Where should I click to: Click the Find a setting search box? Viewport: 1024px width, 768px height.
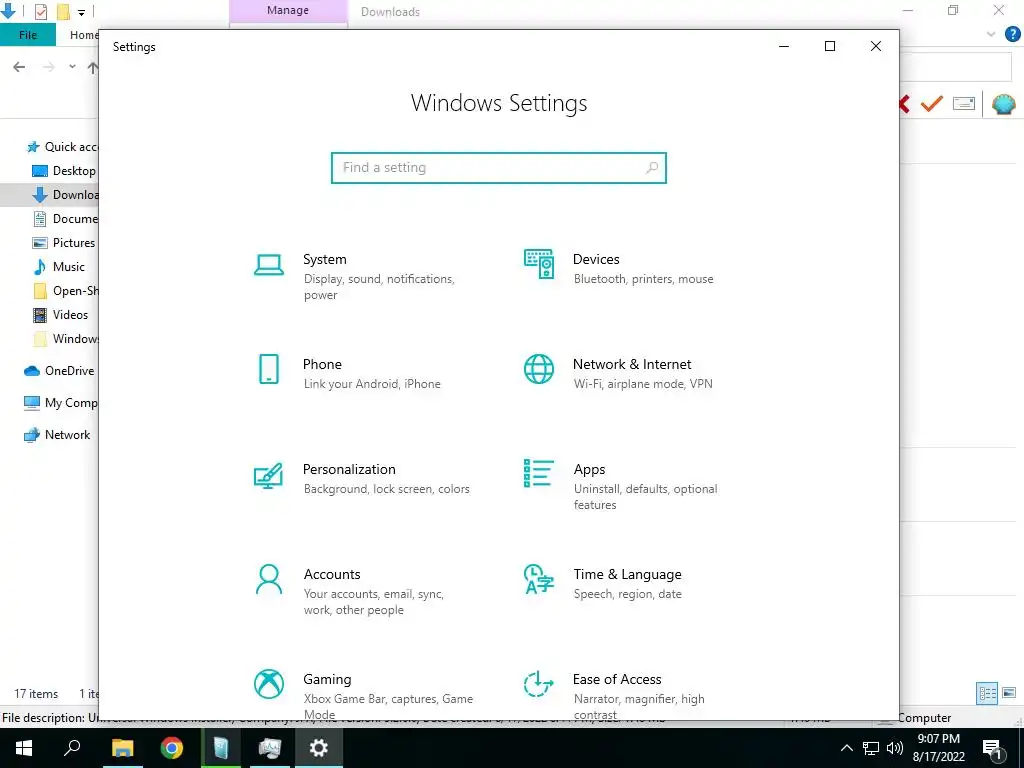click(x=498, y=168)
